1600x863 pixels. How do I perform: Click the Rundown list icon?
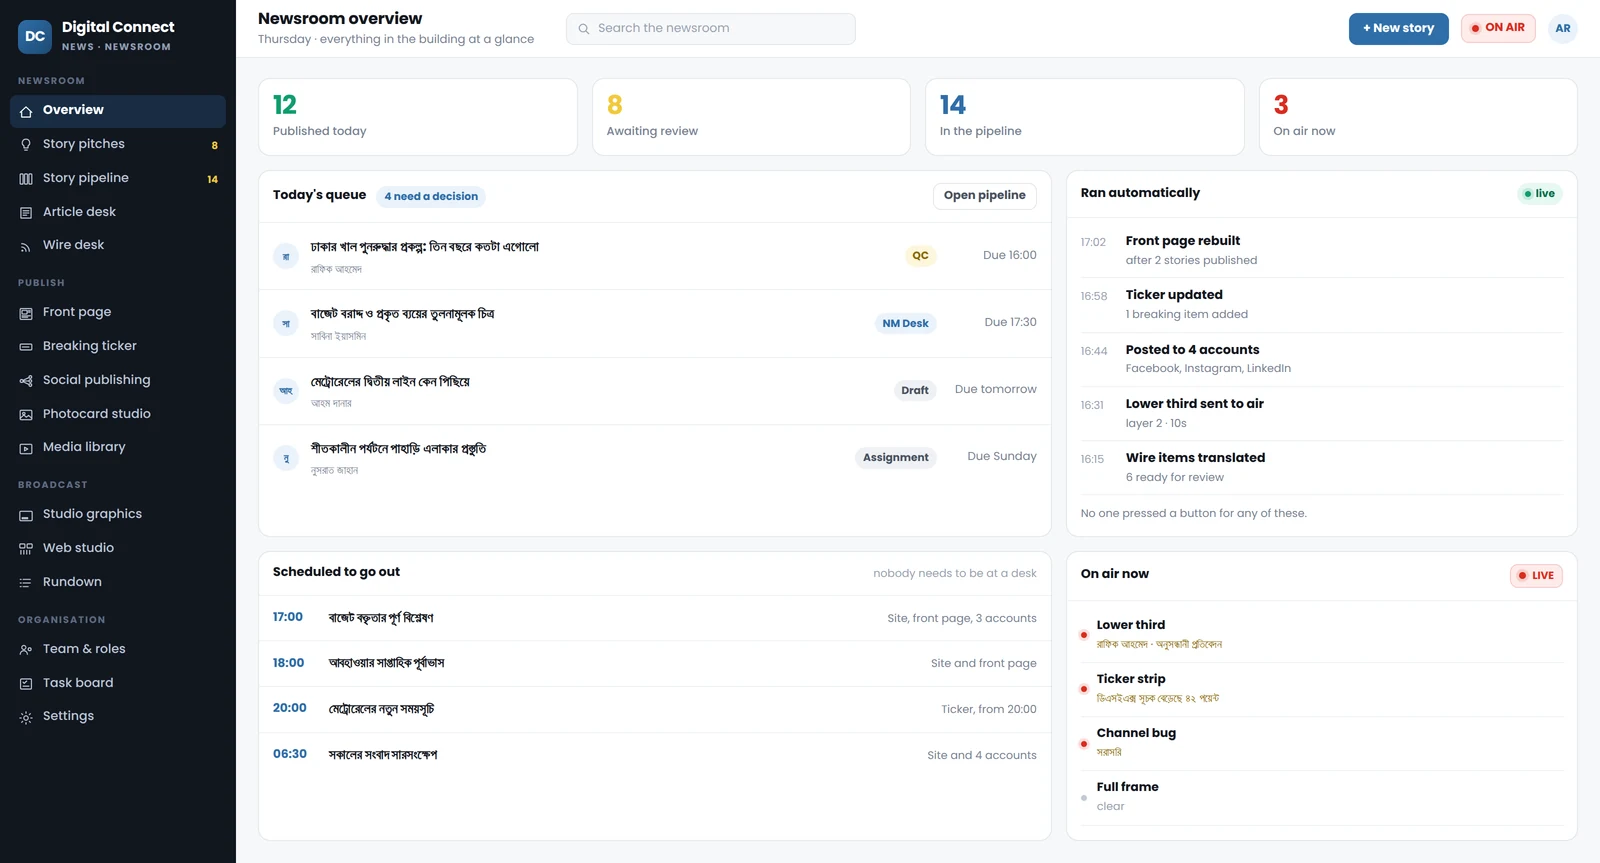(26, 583)
